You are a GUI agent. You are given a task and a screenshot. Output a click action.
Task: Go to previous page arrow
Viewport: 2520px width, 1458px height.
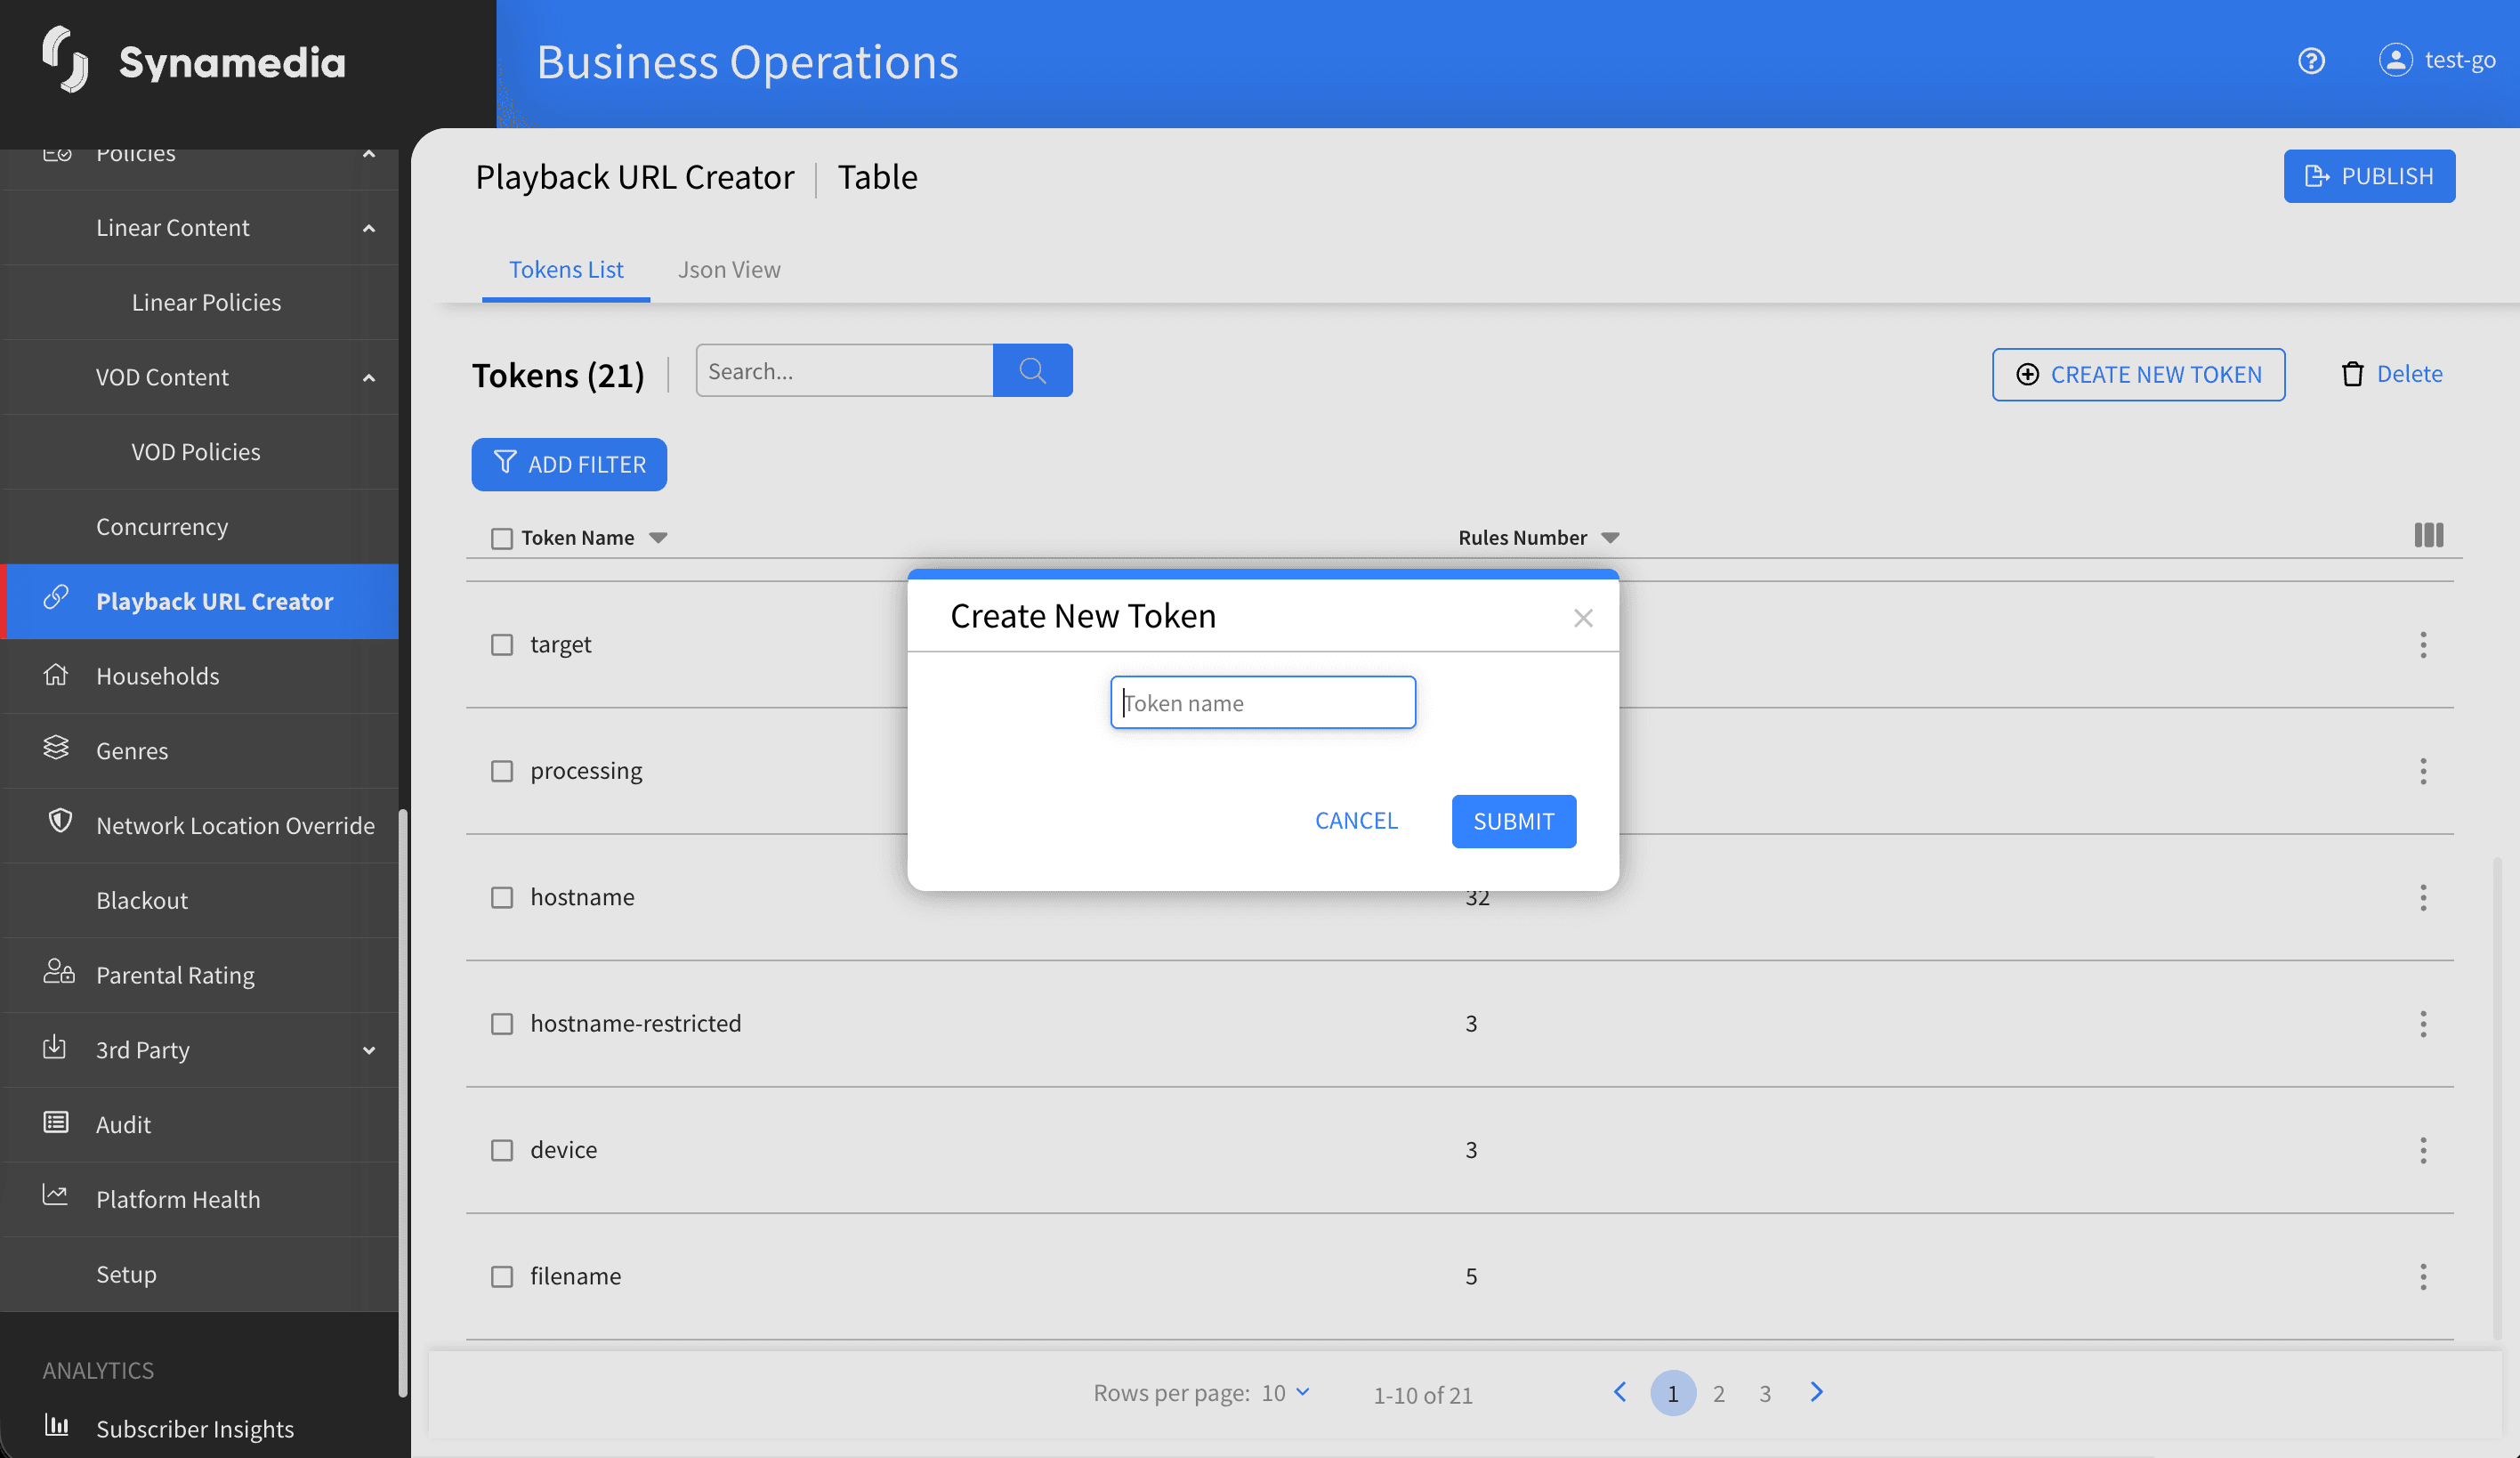[x=1620, y=1392]
